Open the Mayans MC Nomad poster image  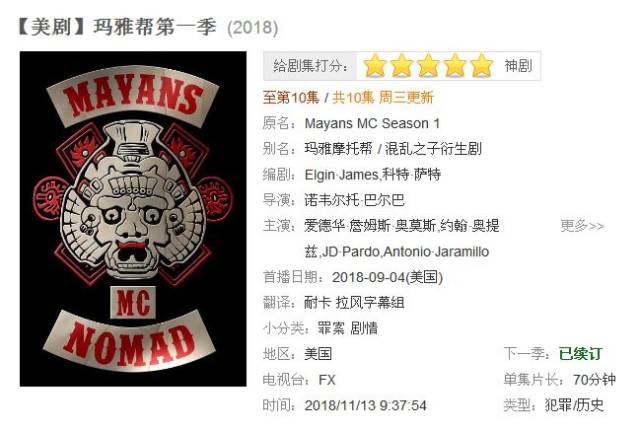point(133,219)
